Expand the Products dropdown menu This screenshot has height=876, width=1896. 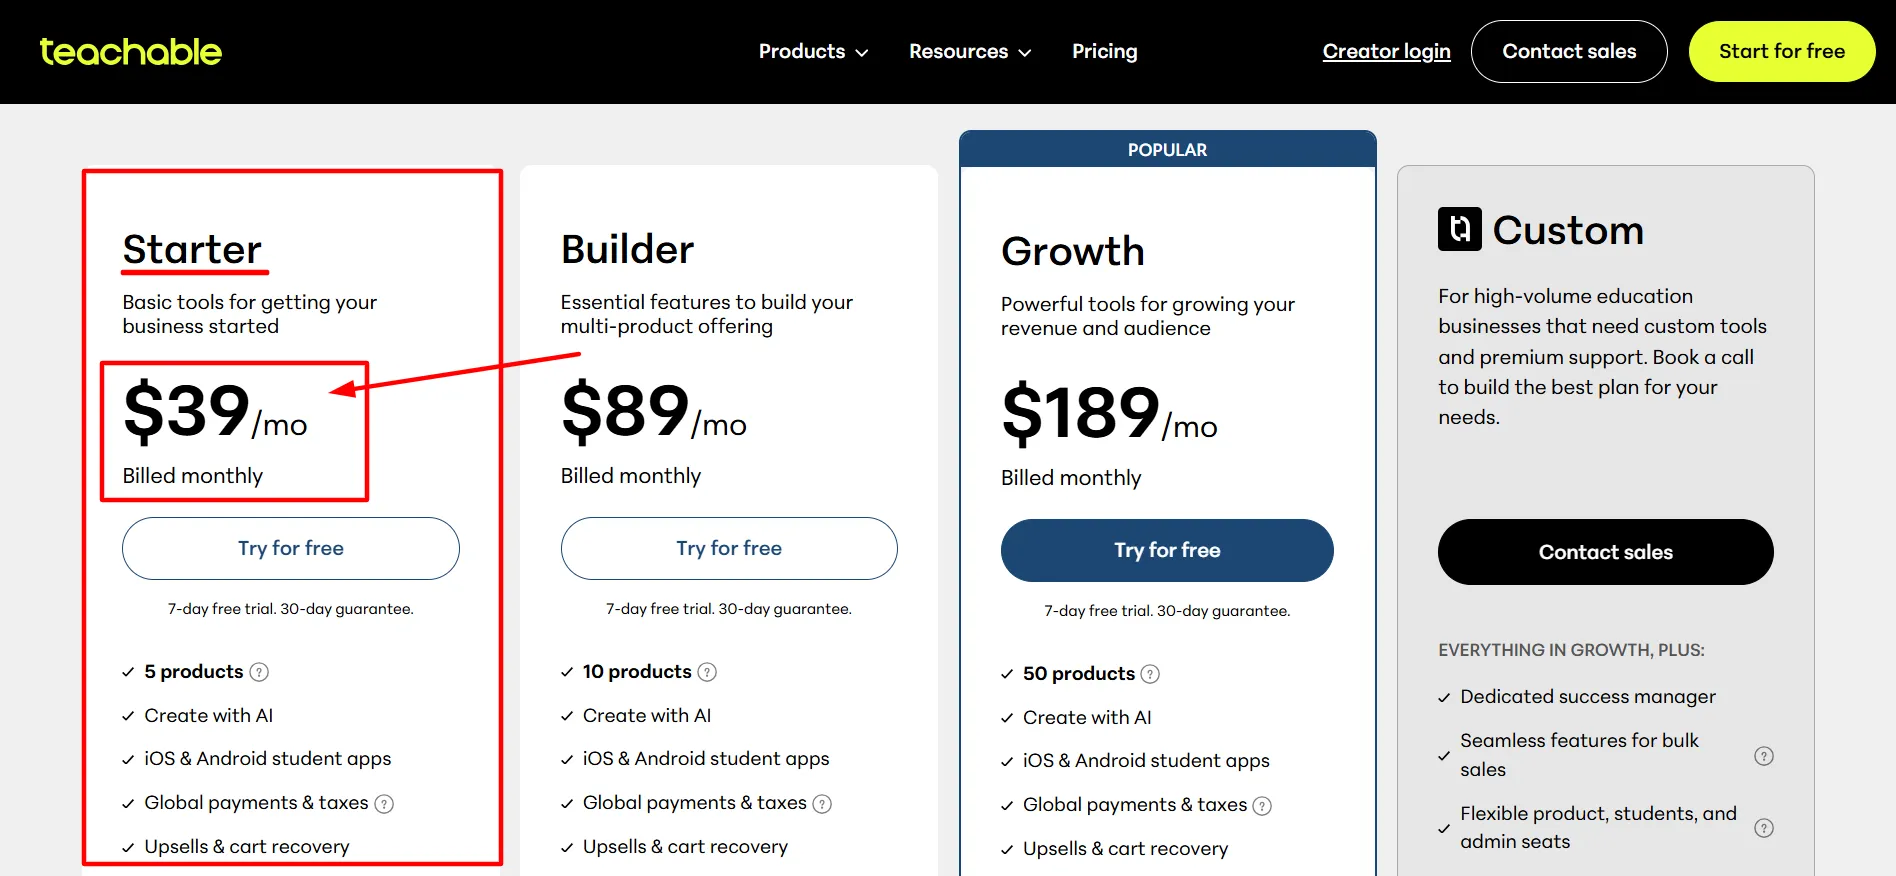[x=813, y=51]
